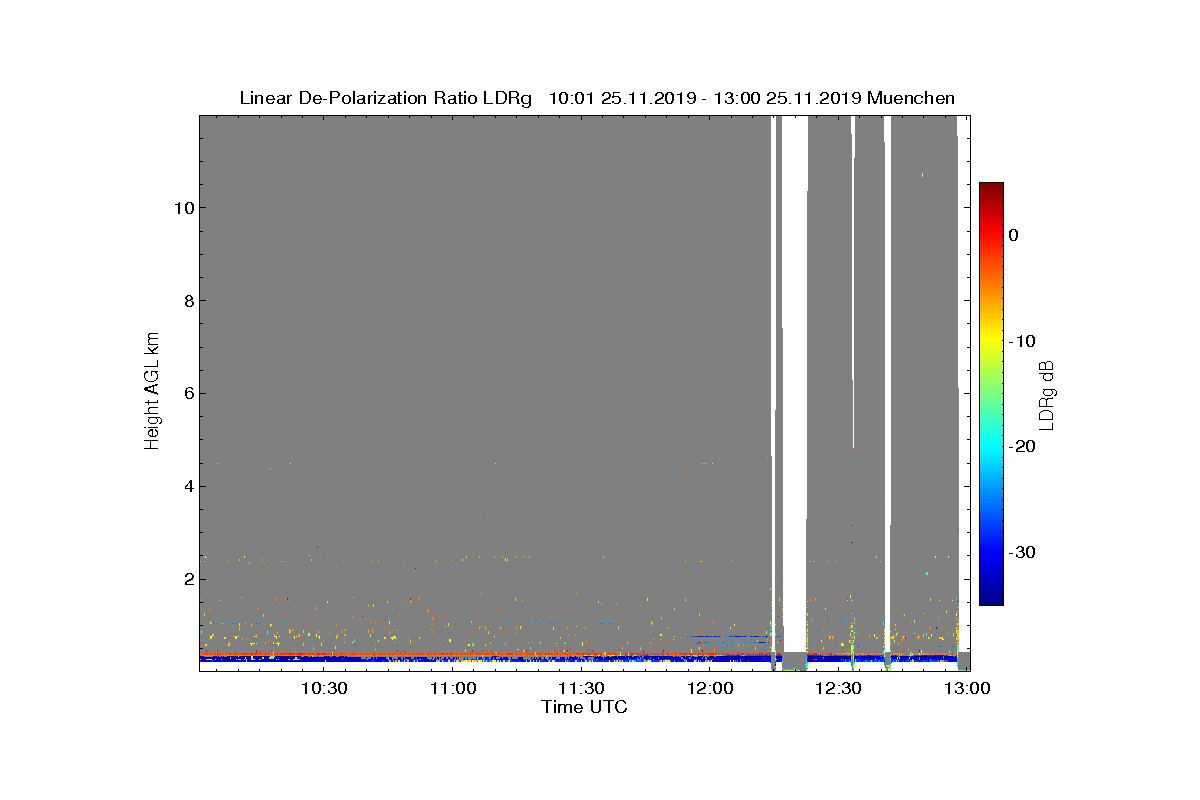The height and width of the screenshot is (800, 1200).
Task: Click the 'Time UTC' axis label
Action: [585, 707]
